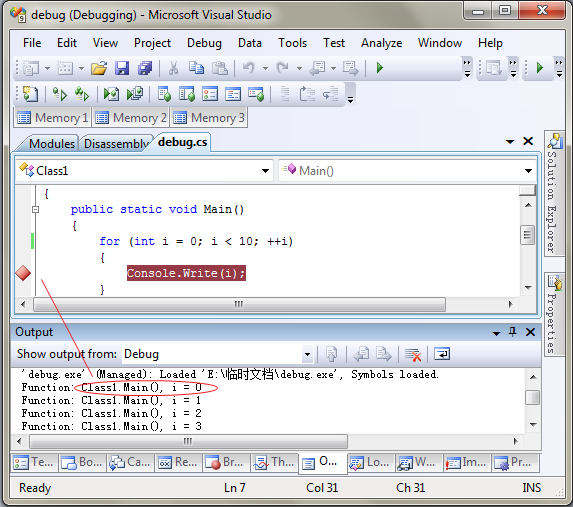Click the Navigate Backward icon
This screenshot has height=507, width=573.
coord(318,68)
